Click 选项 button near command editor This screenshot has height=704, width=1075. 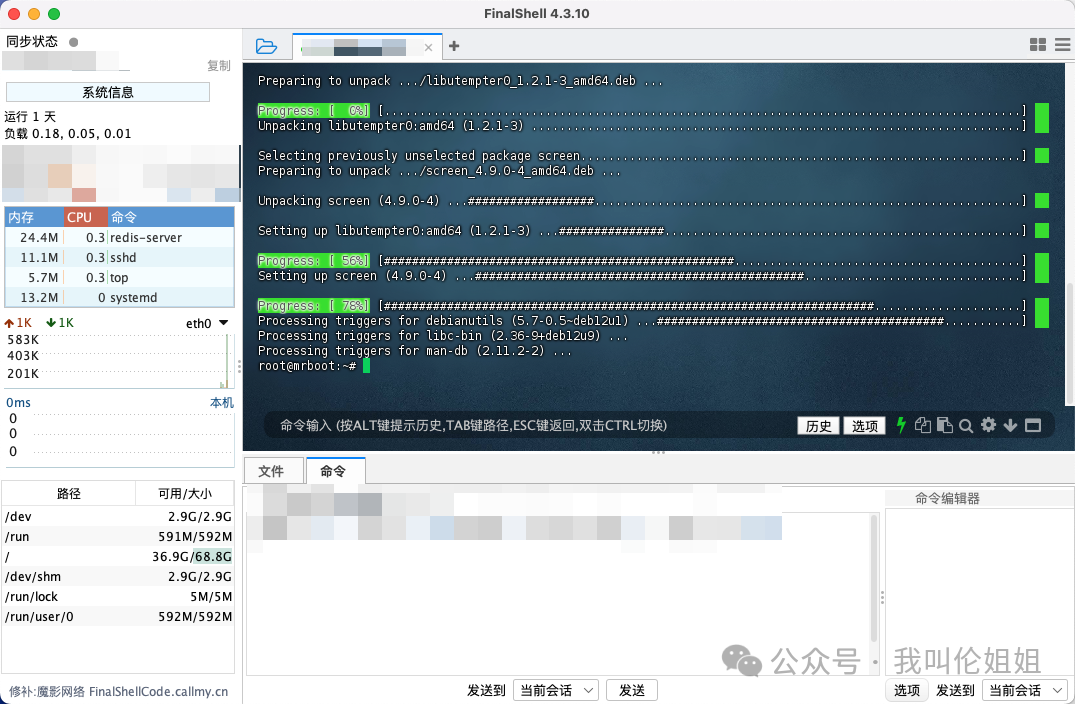(906, 690)
